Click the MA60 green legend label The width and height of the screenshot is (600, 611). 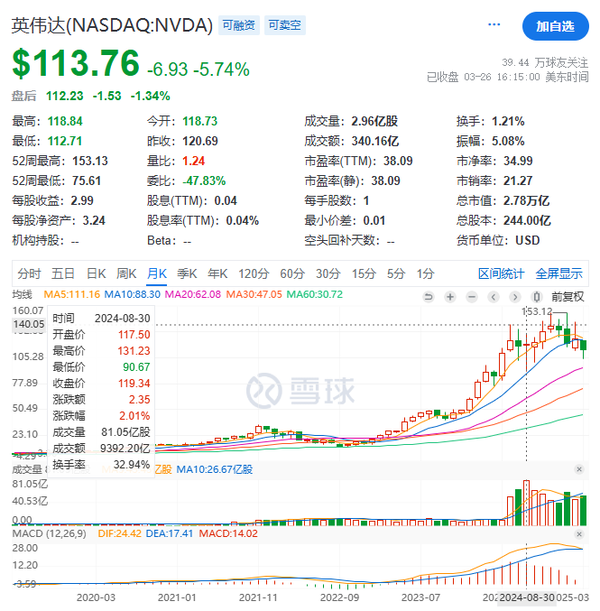tap(315, 294)
